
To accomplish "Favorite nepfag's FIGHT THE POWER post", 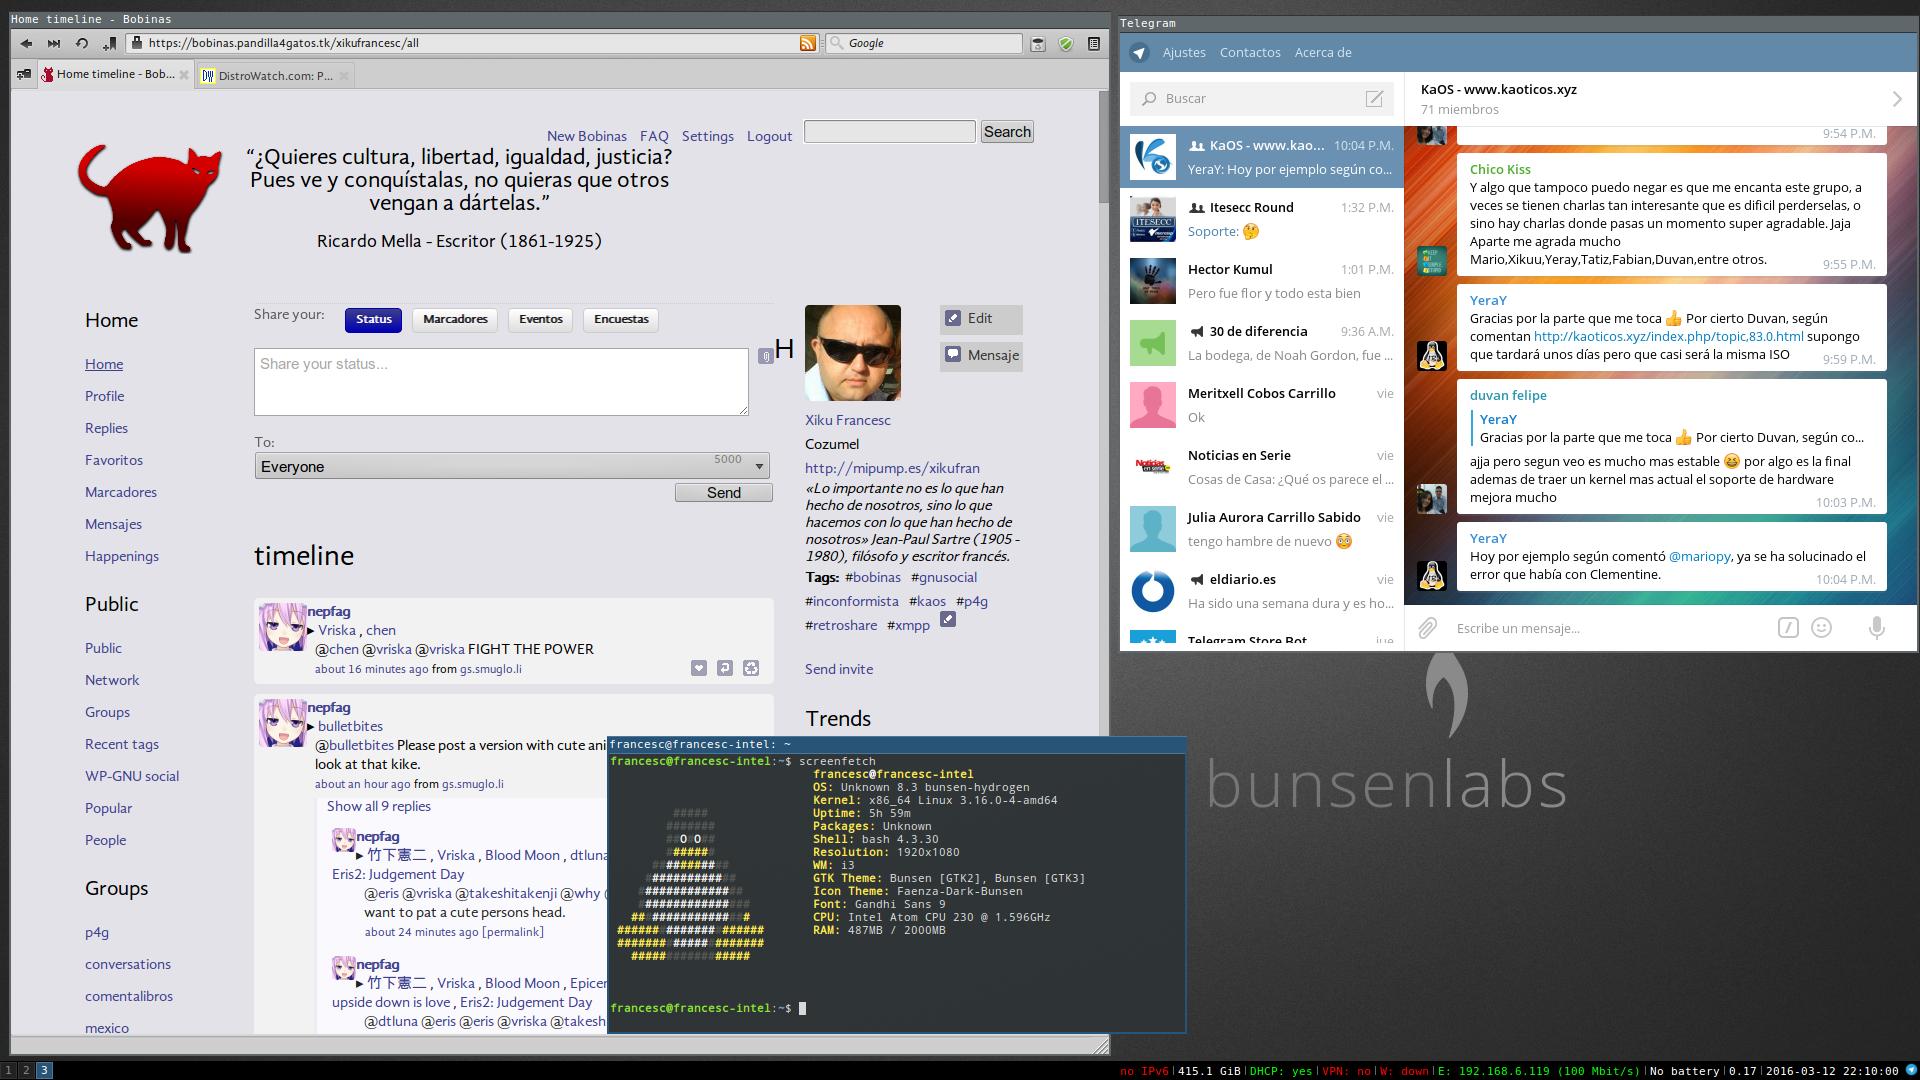I will pos(699,668).
